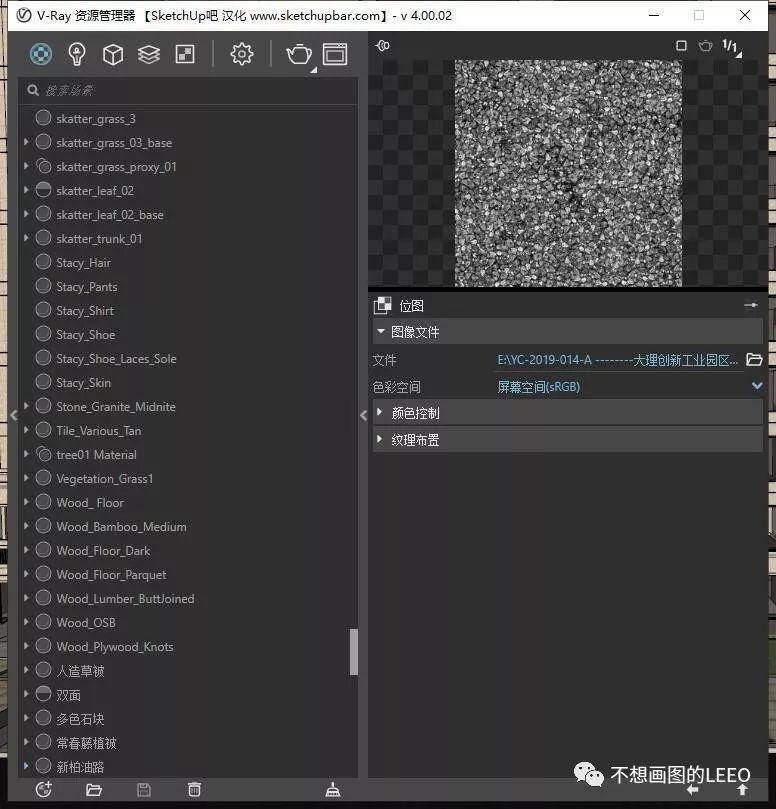Expand Tile_Various_Tan material
The image size is (776, 809).
(x=26, y=430)
